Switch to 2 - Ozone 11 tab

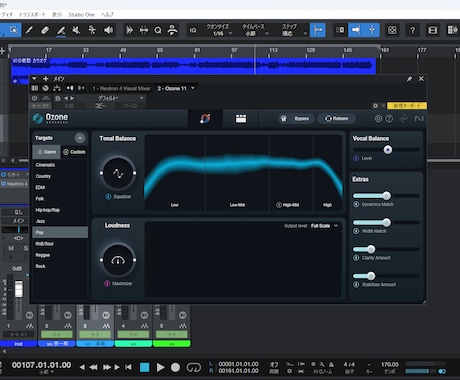[172, 88]
